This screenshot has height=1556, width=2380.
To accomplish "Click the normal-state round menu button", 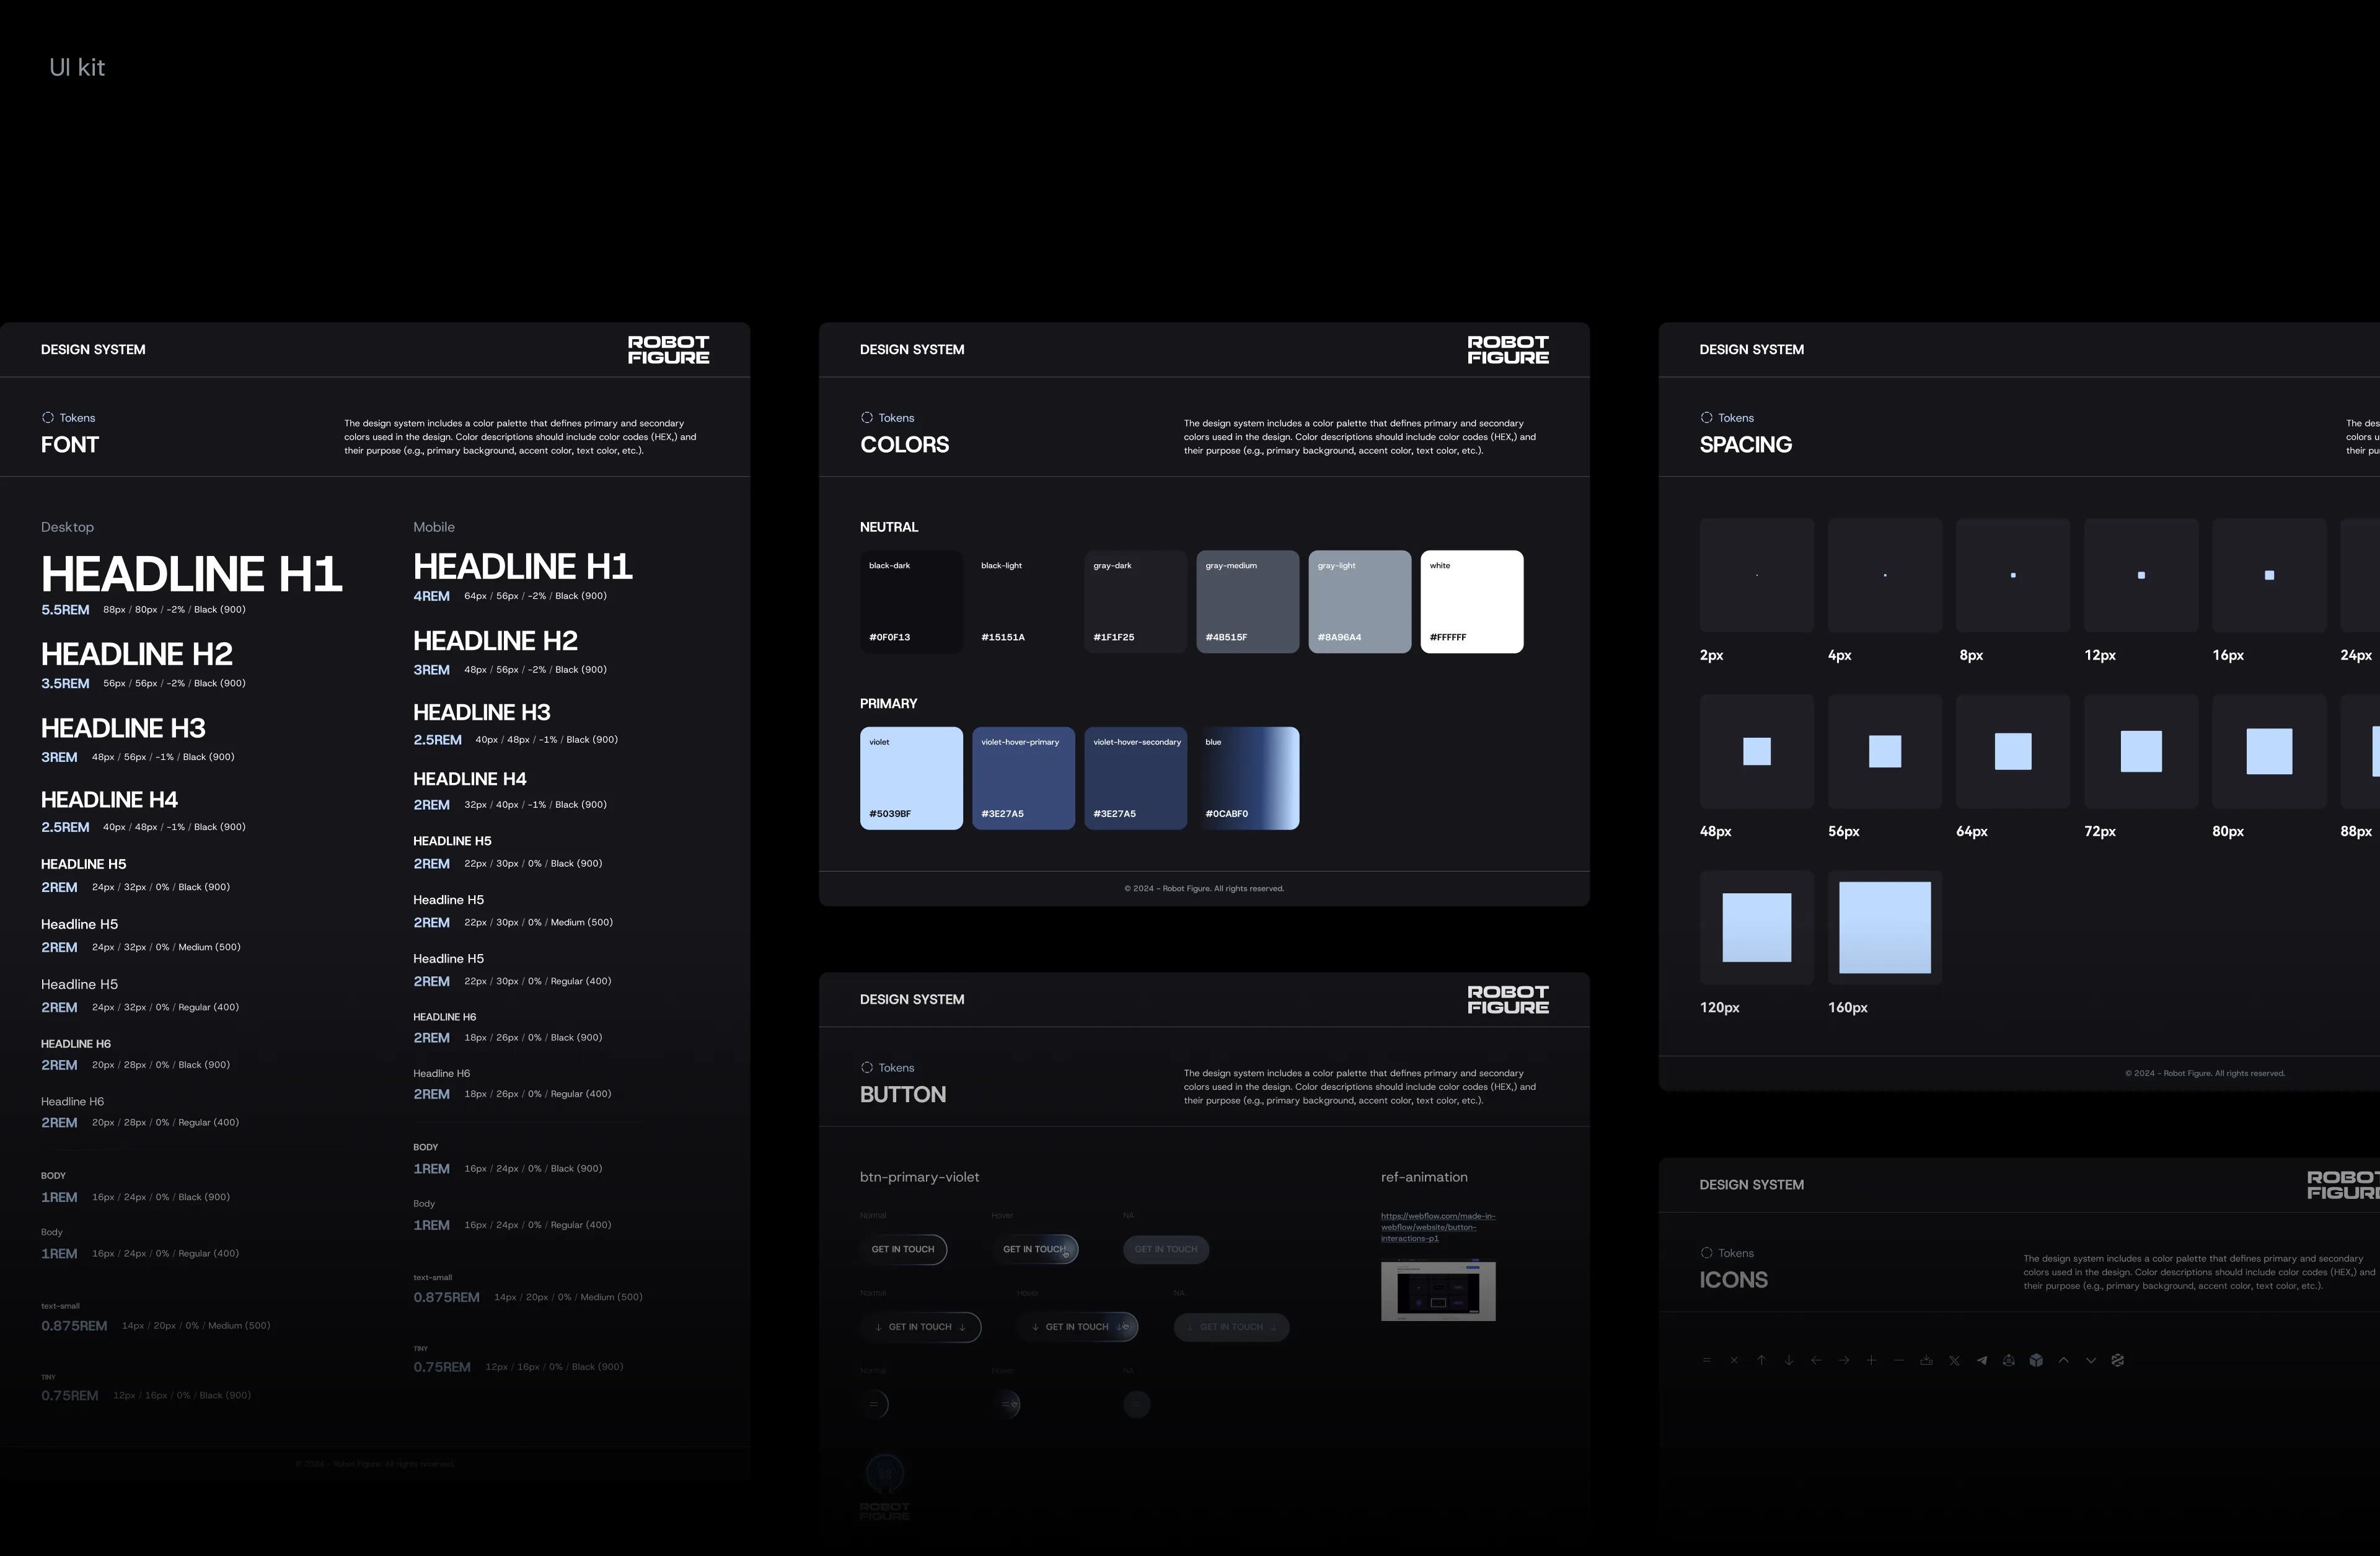I will [x=874, y=1404].
